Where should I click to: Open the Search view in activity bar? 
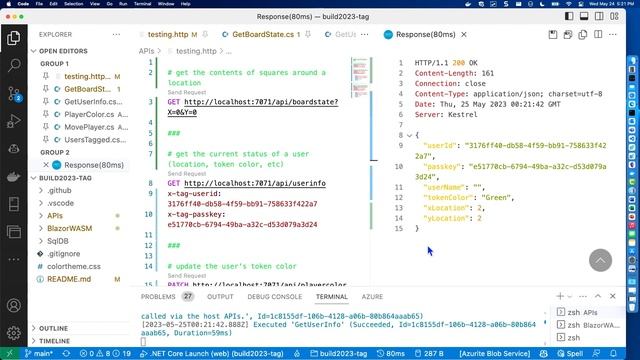pos(13,65)
